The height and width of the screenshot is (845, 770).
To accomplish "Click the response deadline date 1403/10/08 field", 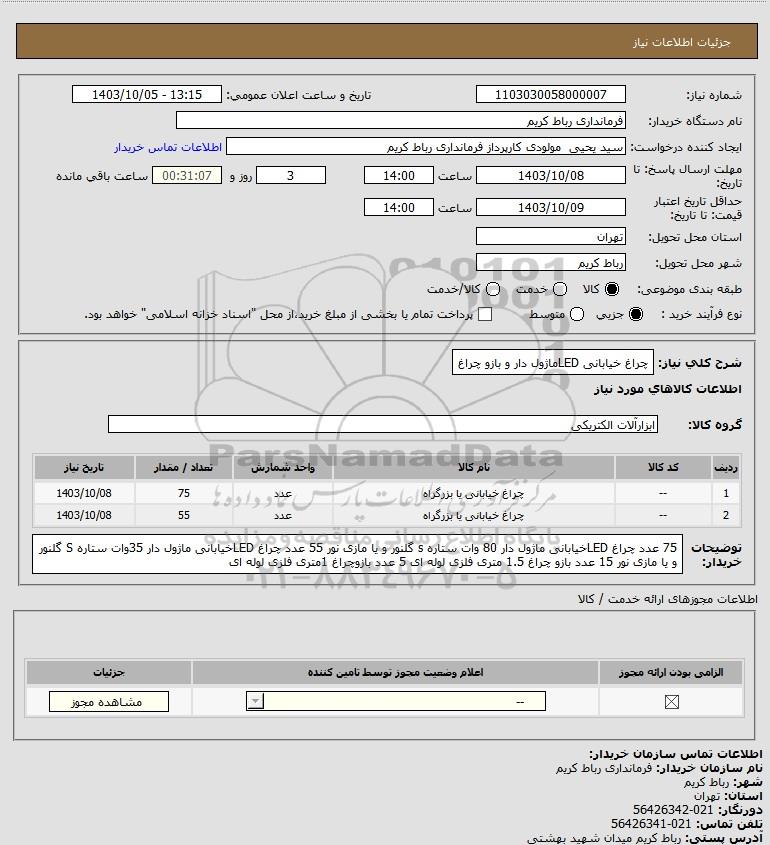I will point(551,175).
